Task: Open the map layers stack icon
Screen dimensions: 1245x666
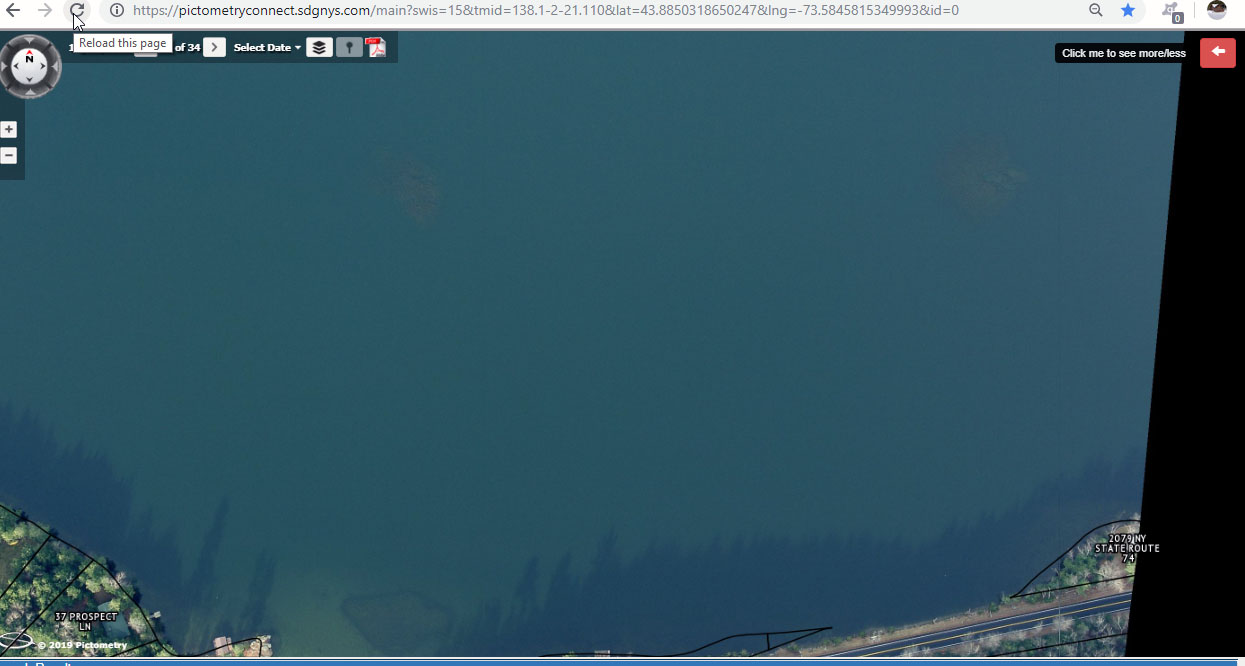Action: [x=319, y=47]
